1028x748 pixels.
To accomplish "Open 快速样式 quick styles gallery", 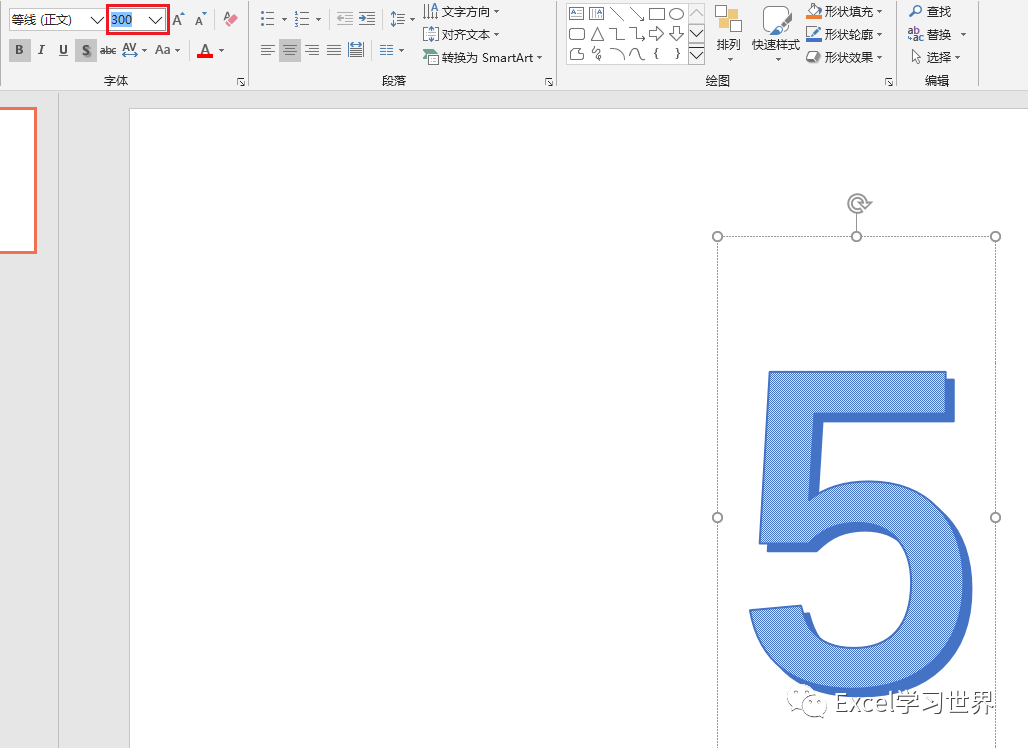I will click(776, 34).
